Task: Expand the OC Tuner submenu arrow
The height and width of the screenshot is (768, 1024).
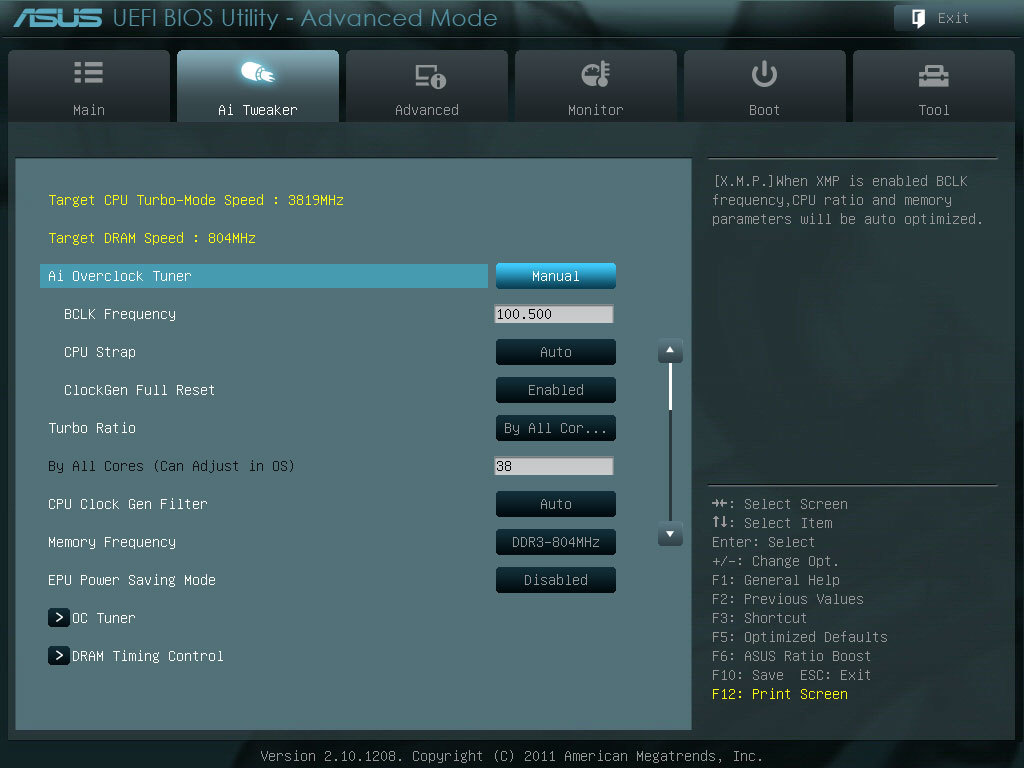Action: click(x=59, y=618)
